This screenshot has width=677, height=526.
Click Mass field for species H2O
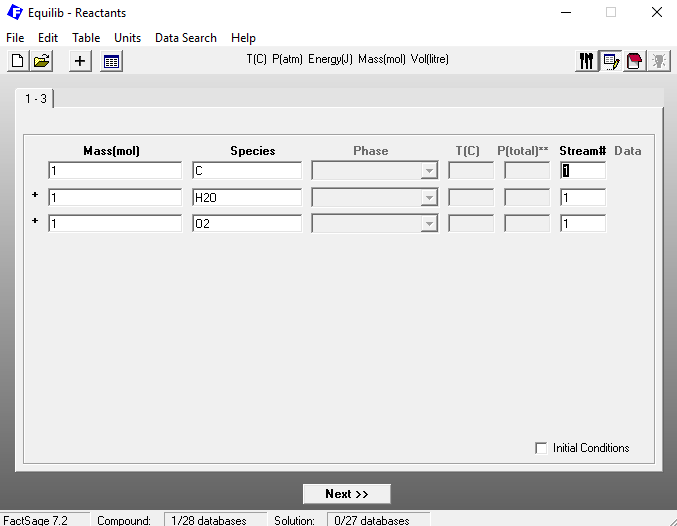pos(115,197)
